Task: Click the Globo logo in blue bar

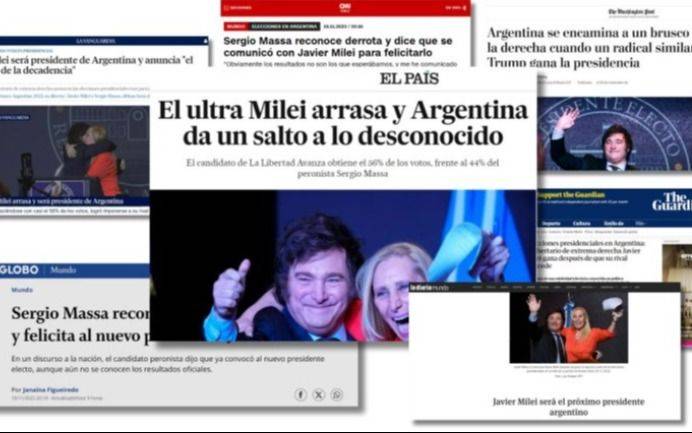Action: pyautogui.click(x=19, y=270)
